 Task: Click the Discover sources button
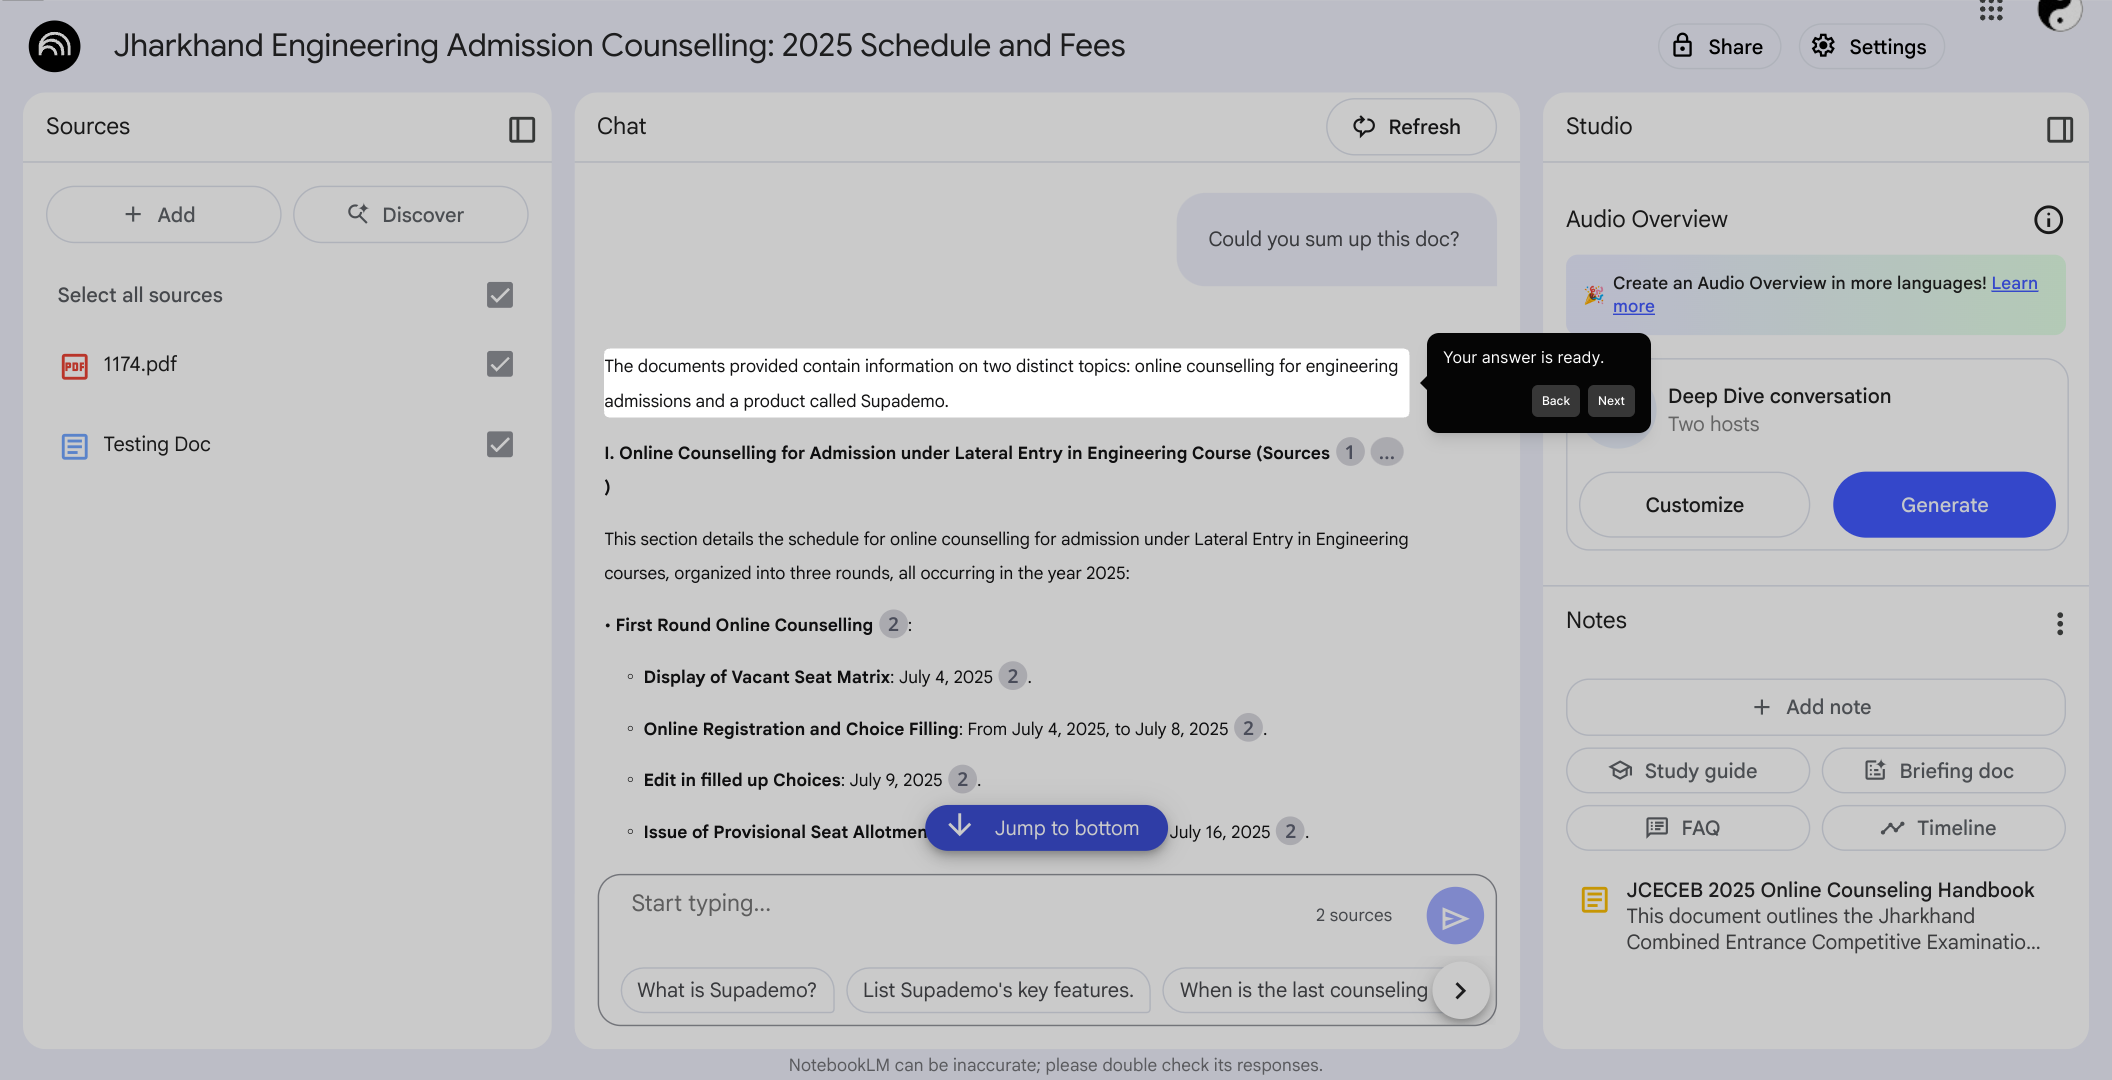point(410,215)
